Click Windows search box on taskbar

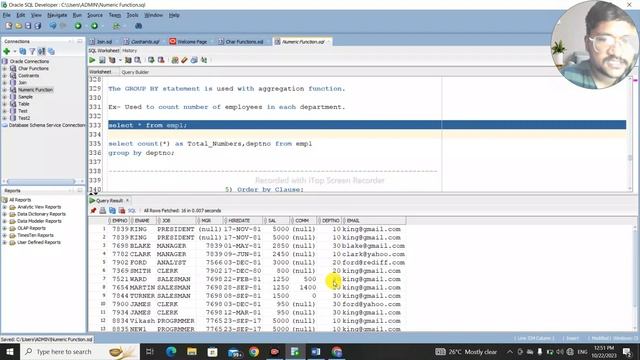80,351
